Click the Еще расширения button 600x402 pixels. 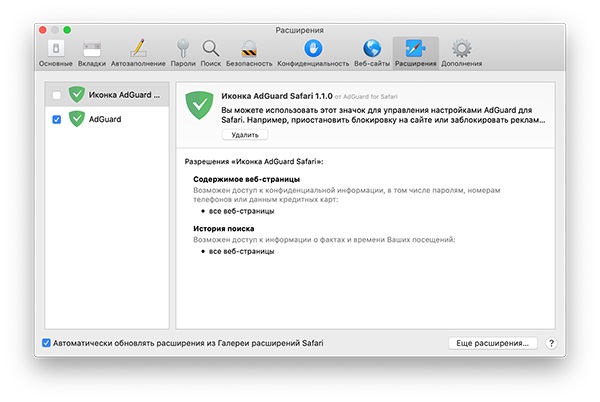click(492, 343)
